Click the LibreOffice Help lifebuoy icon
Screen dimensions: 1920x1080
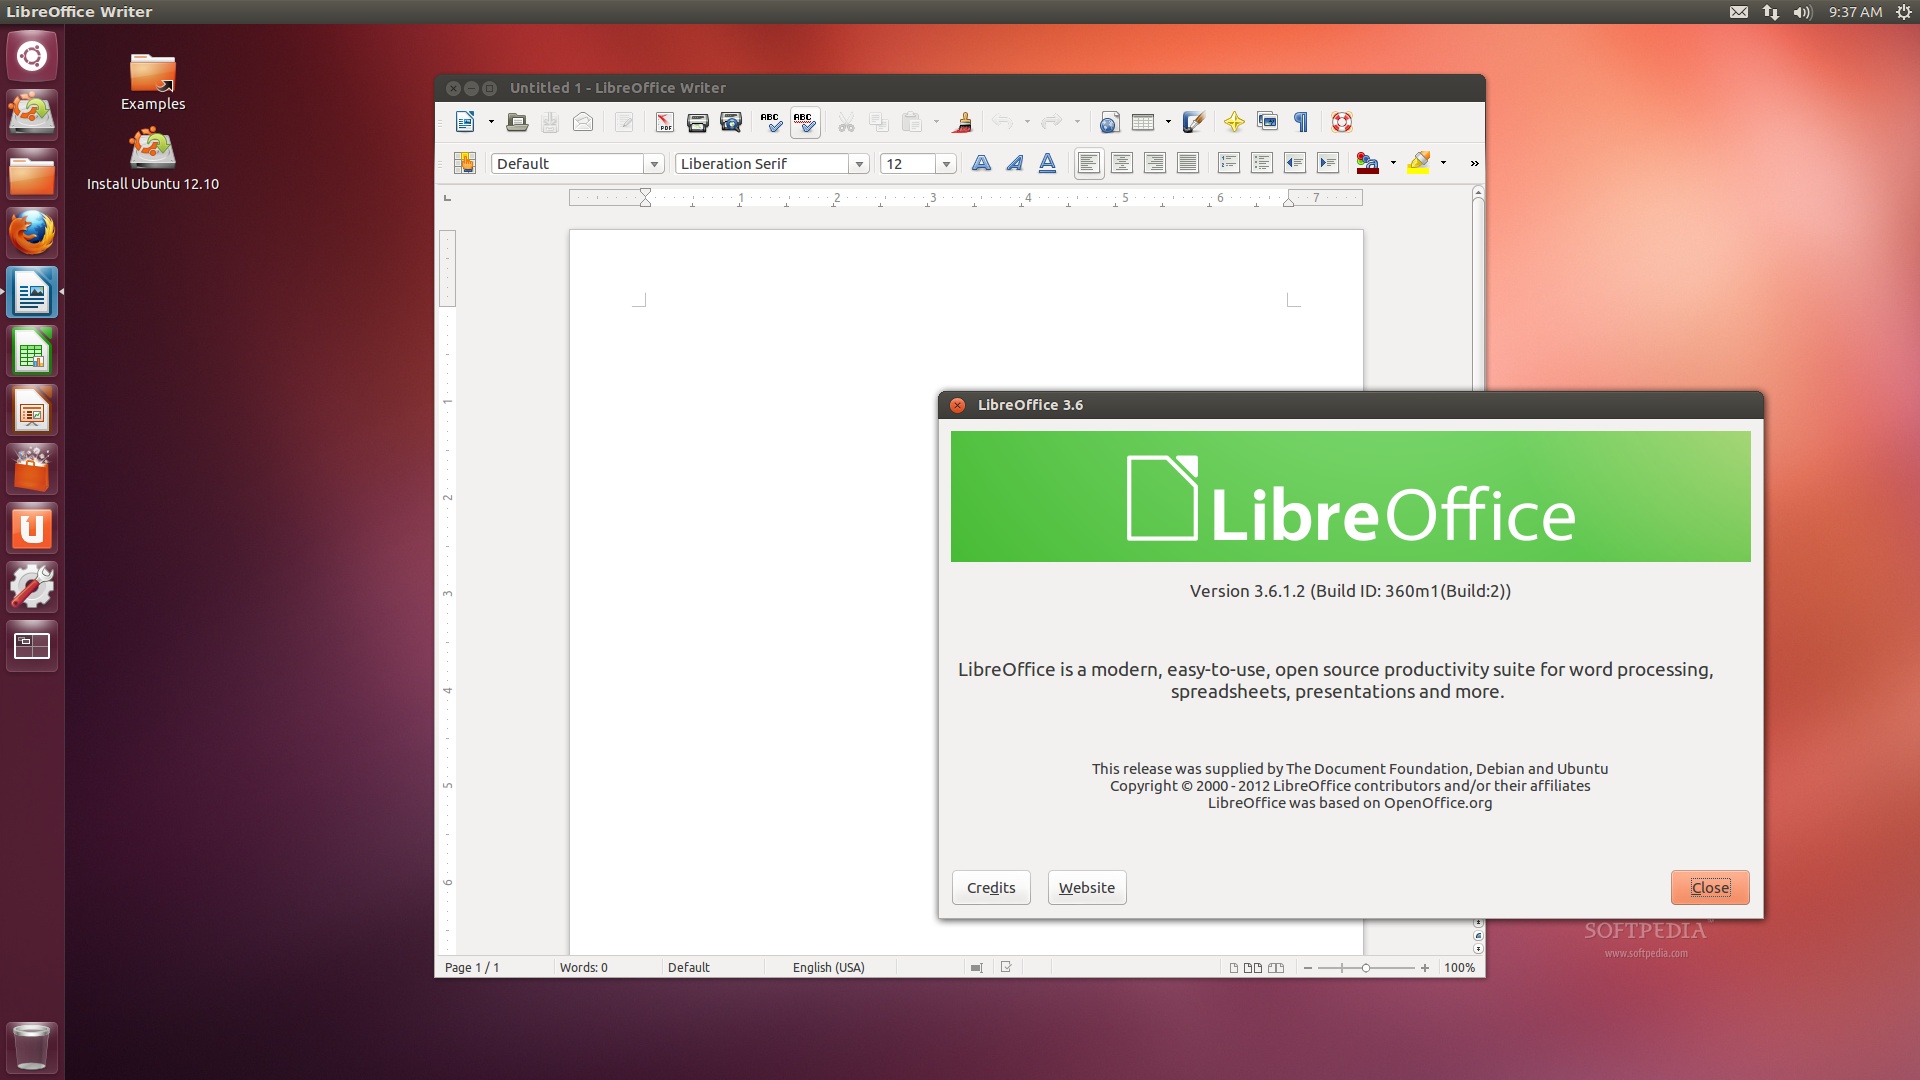(1342, 122)
